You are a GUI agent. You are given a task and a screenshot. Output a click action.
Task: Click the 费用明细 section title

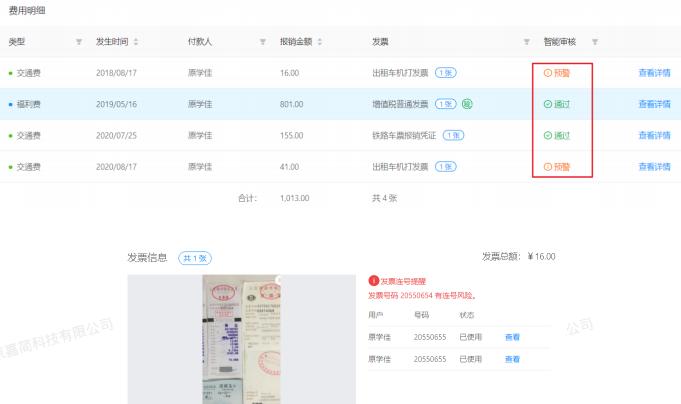click(27, 10)
